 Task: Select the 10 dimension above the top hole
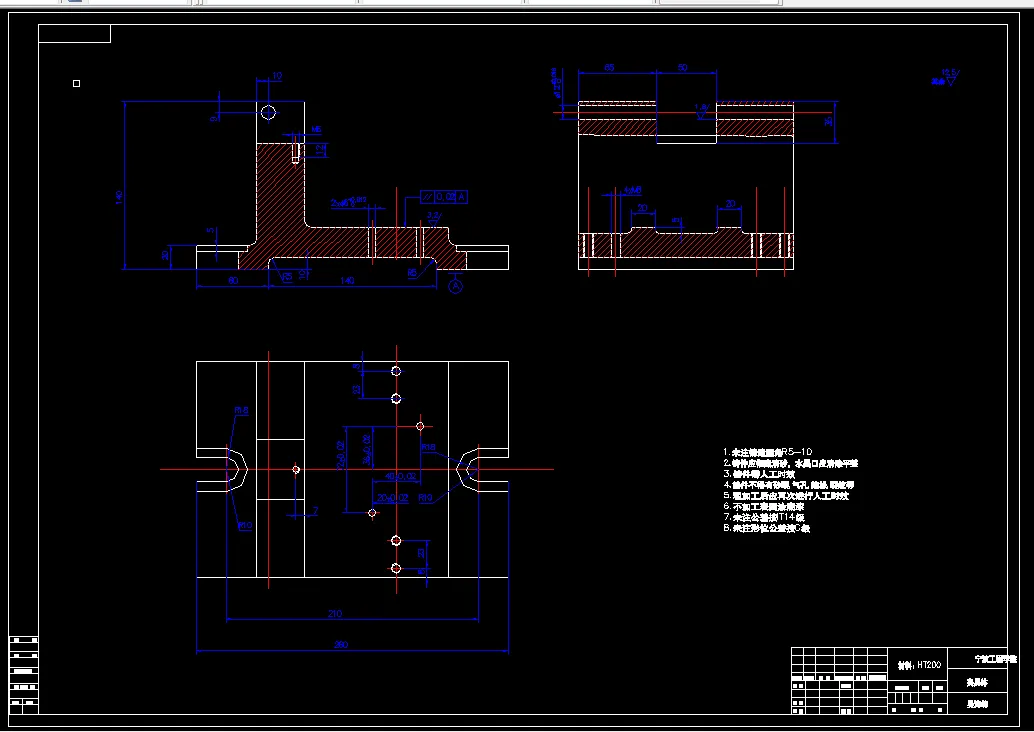point(277,76)
